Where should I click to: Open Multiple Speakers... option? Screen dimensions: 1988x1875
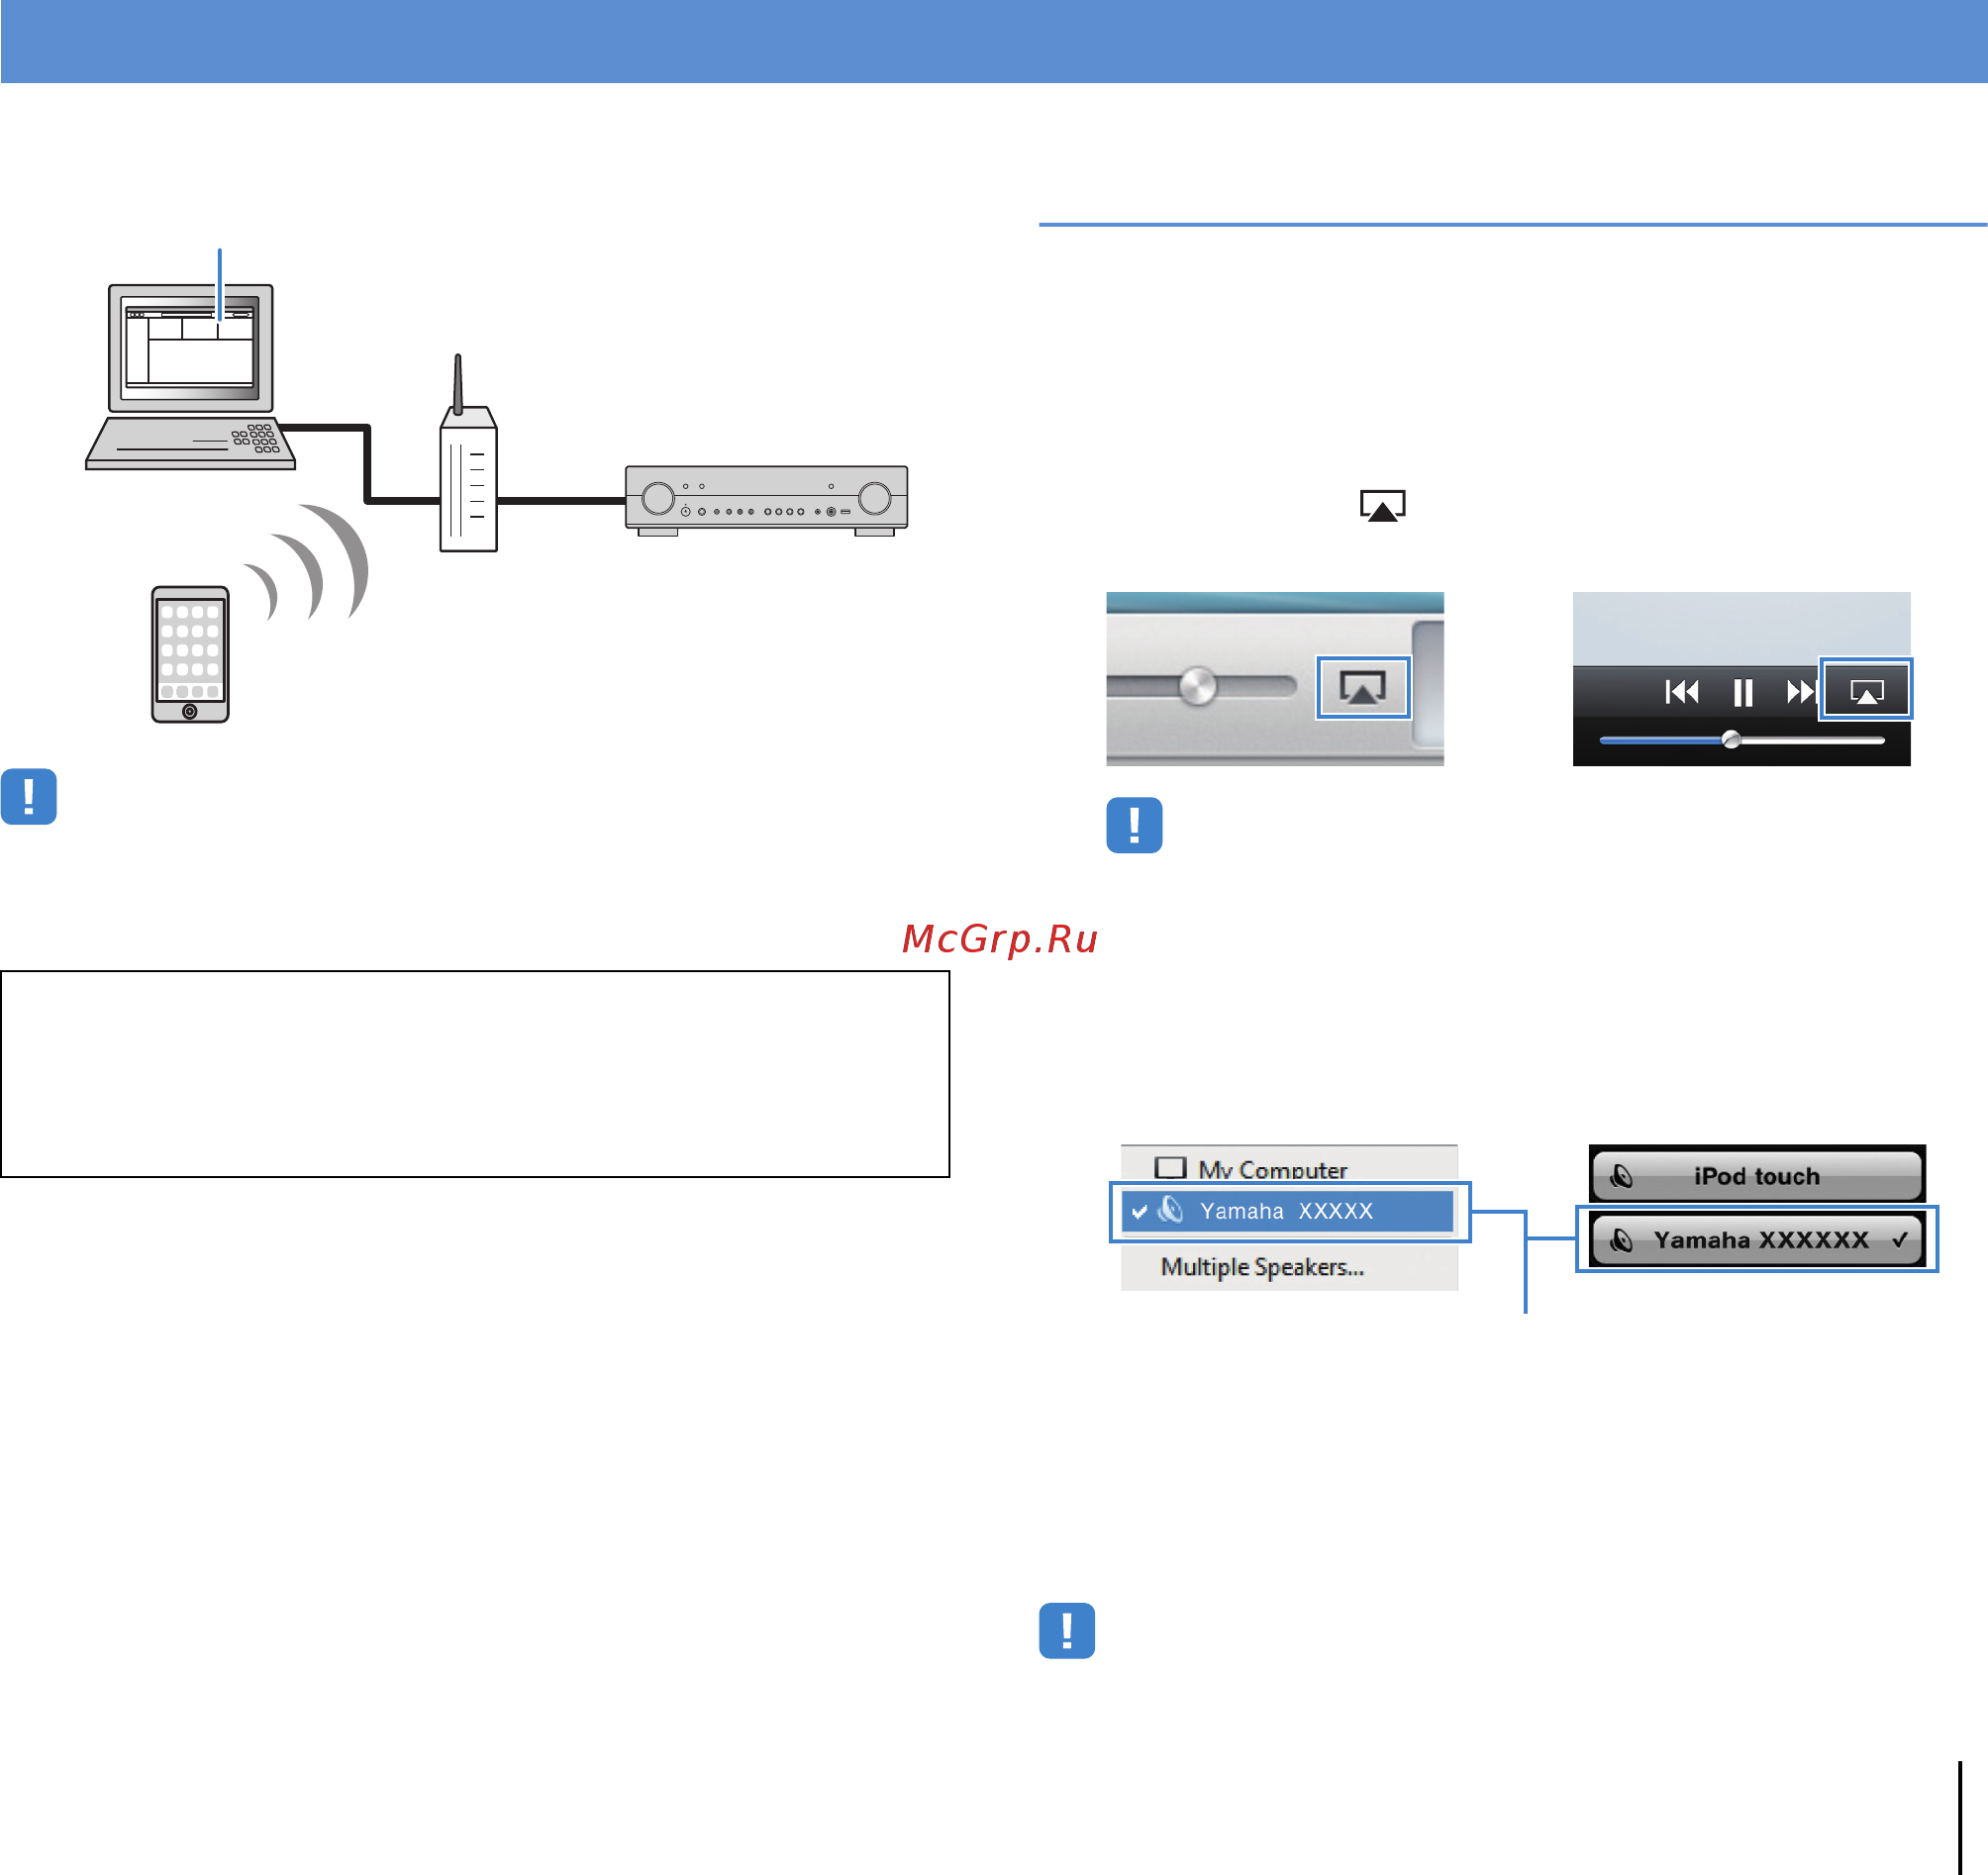[x=1262, y=1267]
